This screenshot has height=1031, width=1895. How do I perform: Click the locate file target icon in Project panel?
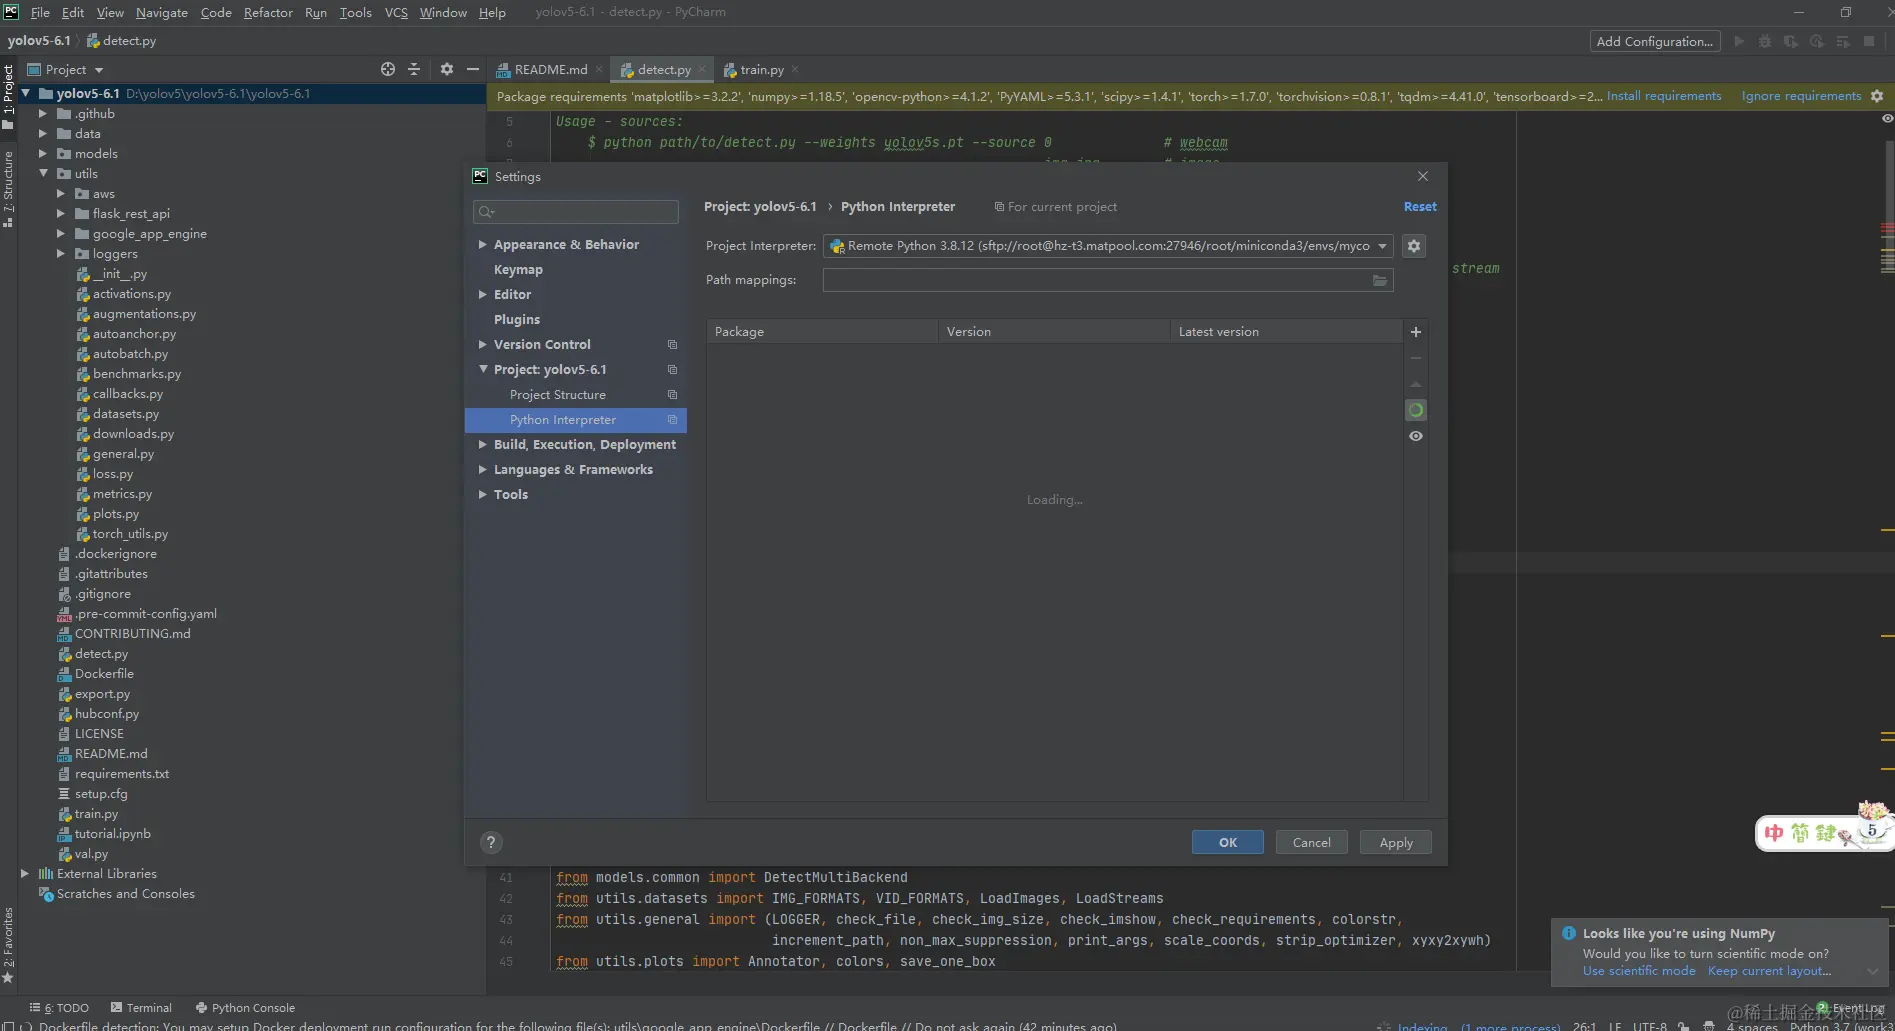(x=388, y=69)
